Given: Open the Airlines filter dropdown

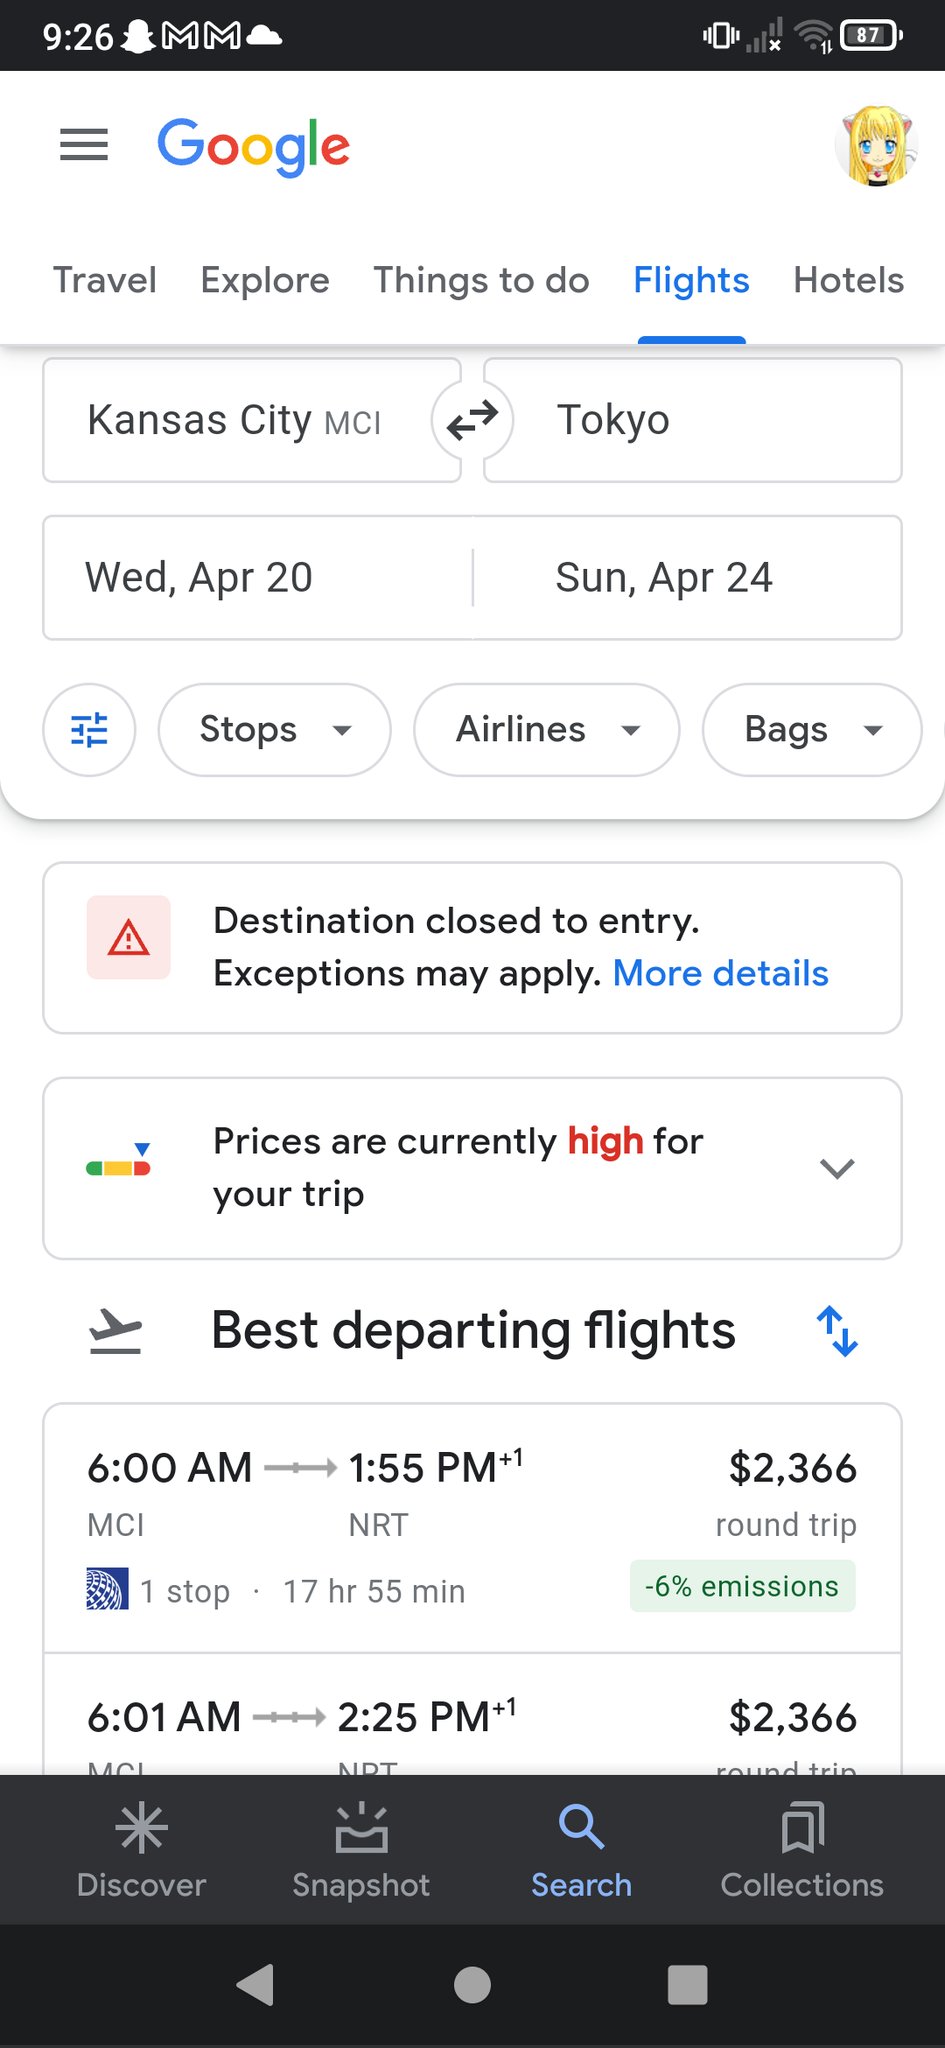Looking at the screenshot, I should pyautogui.click(x=546, y=730).
